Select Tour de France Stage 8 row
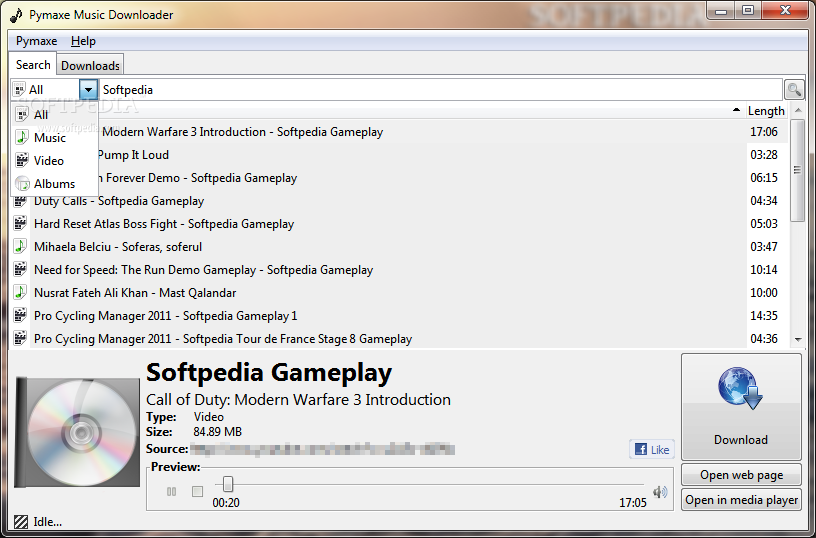 pos(399,338)
